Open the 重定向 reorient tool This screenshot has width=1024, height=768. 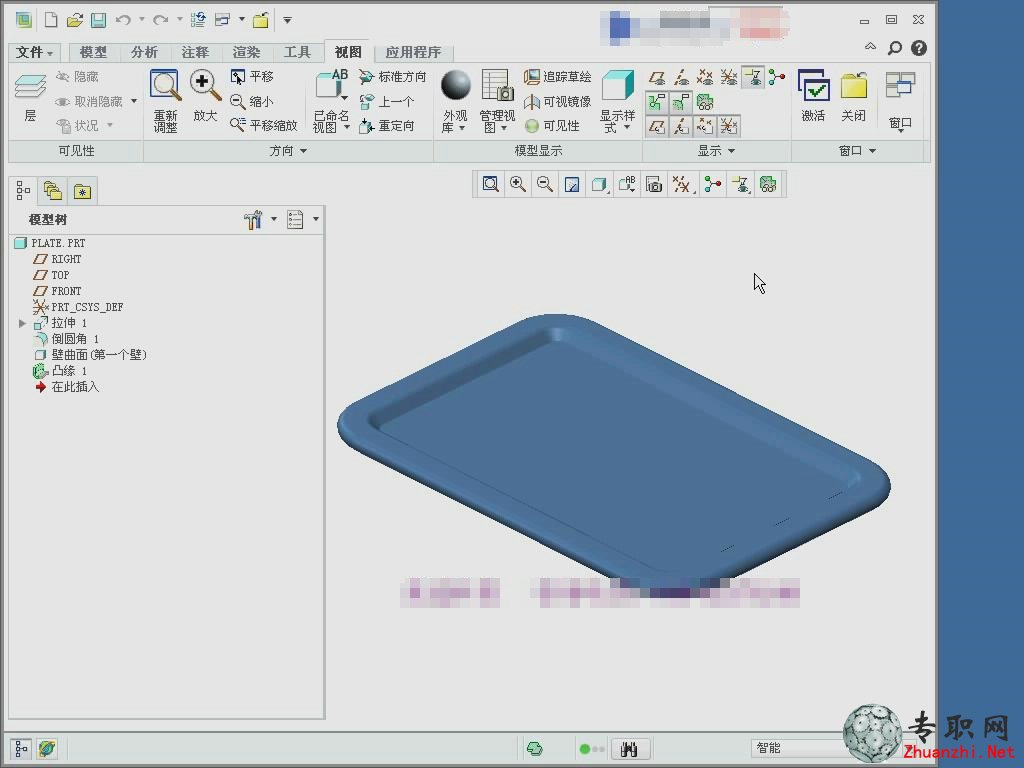pyautogui.click(x=387, y=125)
